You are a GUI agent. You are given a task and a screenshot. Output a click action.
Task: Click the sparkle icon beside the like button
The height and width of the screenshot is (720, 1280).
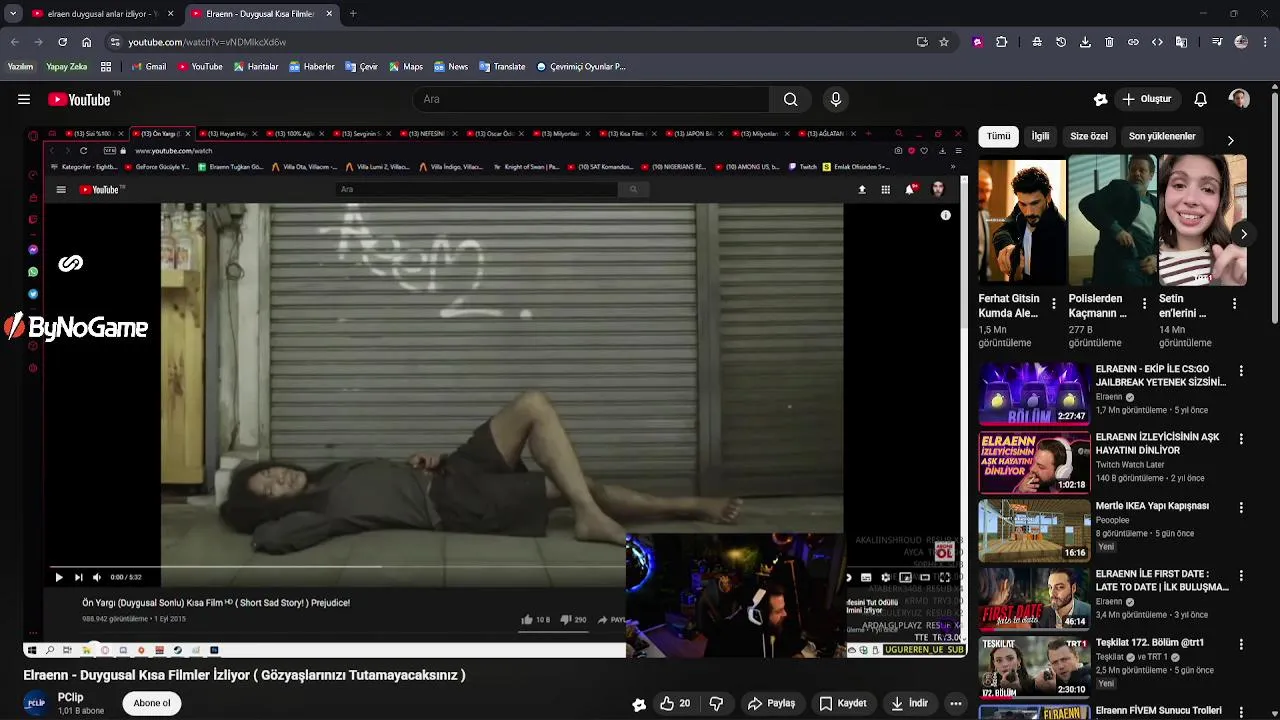click(639, 704)
